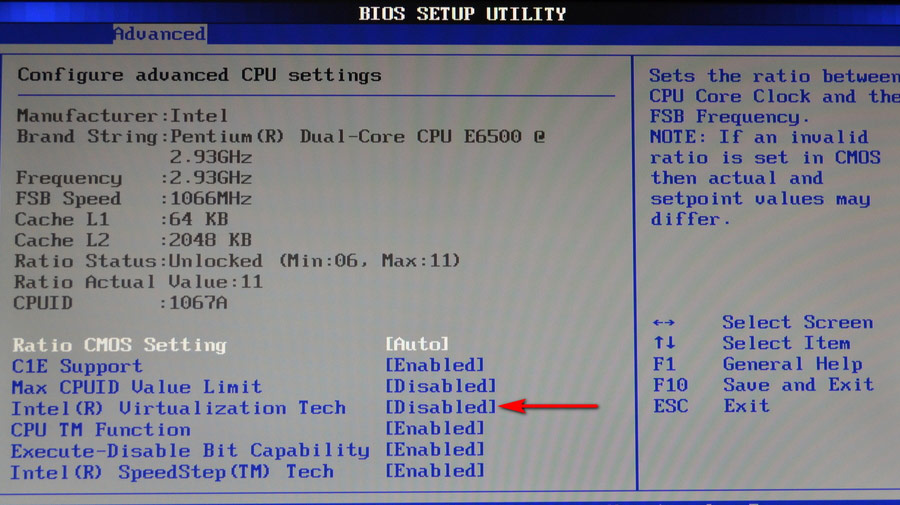Select Intel(R) Virtualization Tech option
The image size is (900, 505).
coord(179,409)
